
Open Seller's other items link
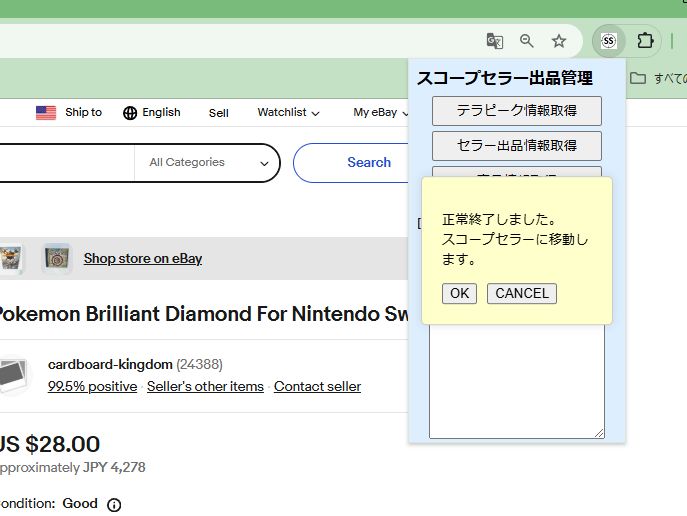tap(205, 386)
